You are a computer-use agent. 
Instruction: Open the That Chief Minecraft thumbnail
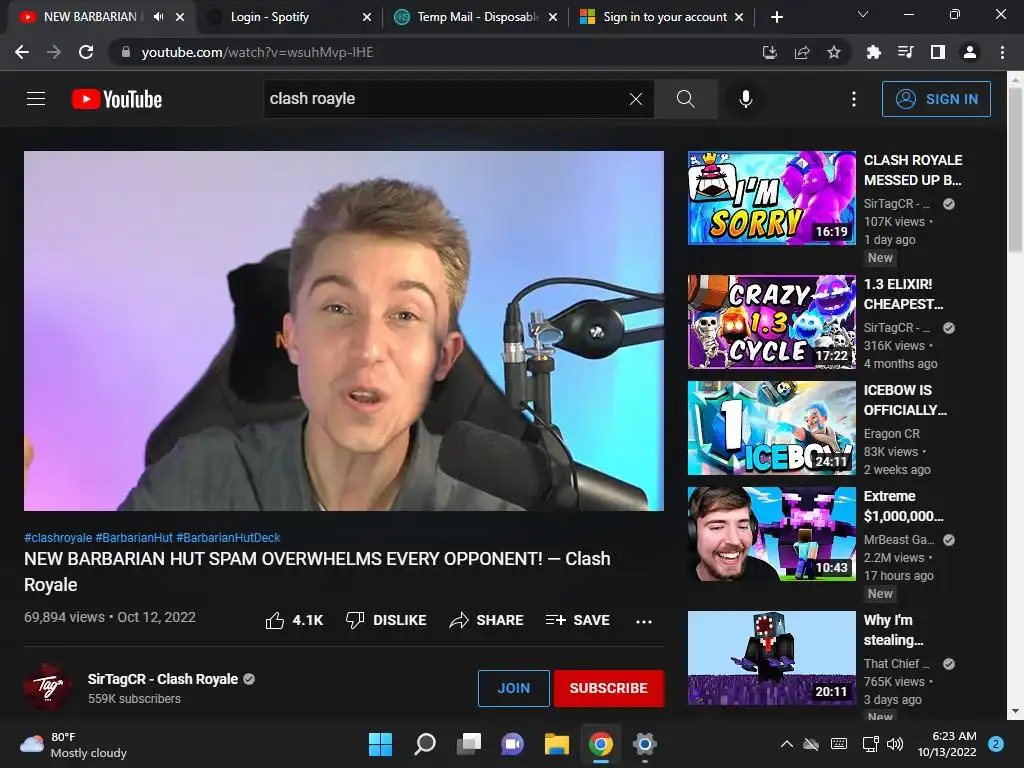771,658
